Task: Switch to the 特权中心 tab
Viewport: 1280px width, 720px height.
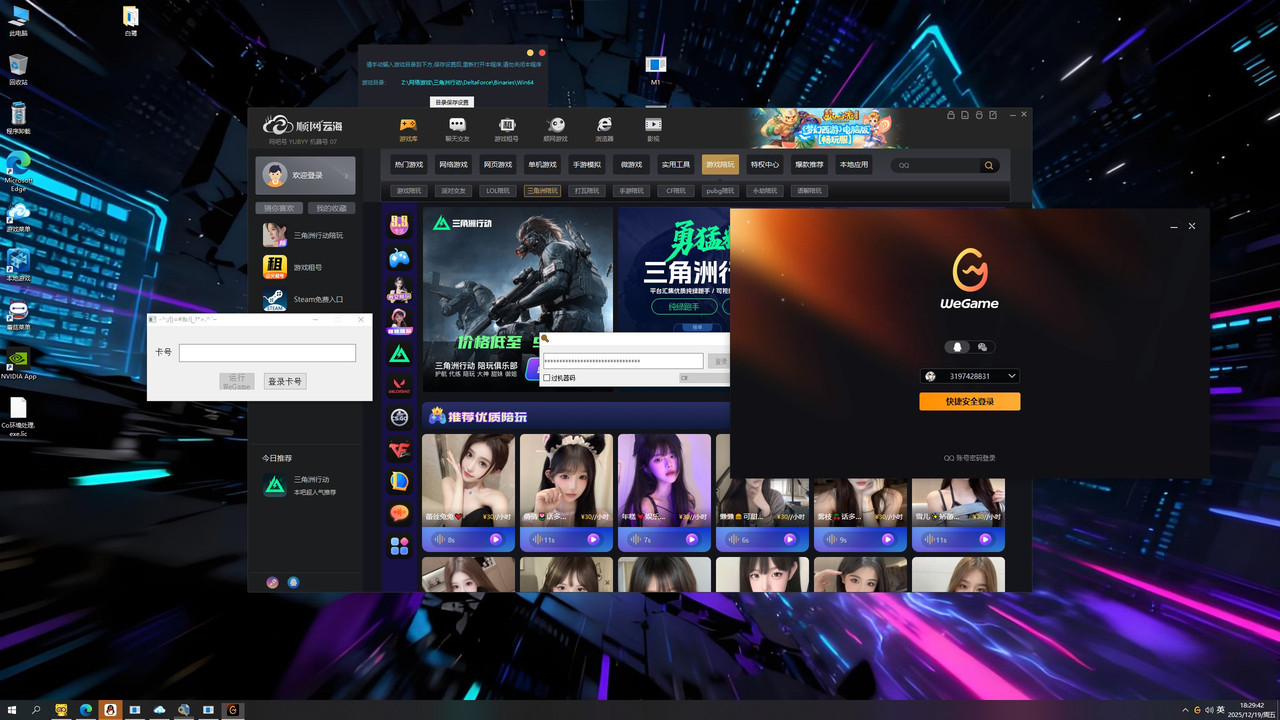Action: pos(764,165)
